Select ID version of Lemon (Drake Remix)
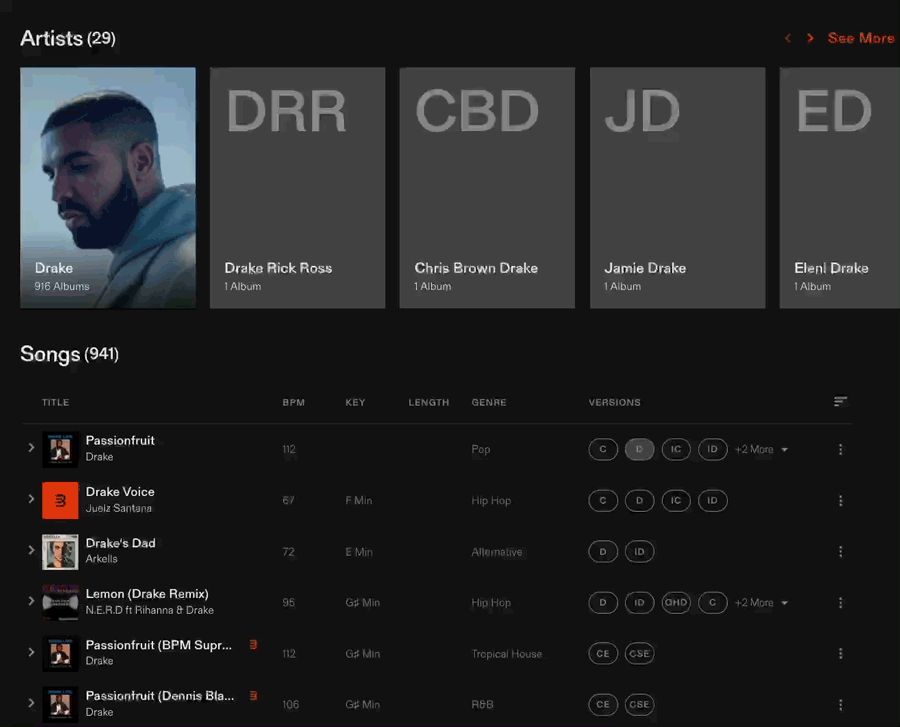 point(639,602)
